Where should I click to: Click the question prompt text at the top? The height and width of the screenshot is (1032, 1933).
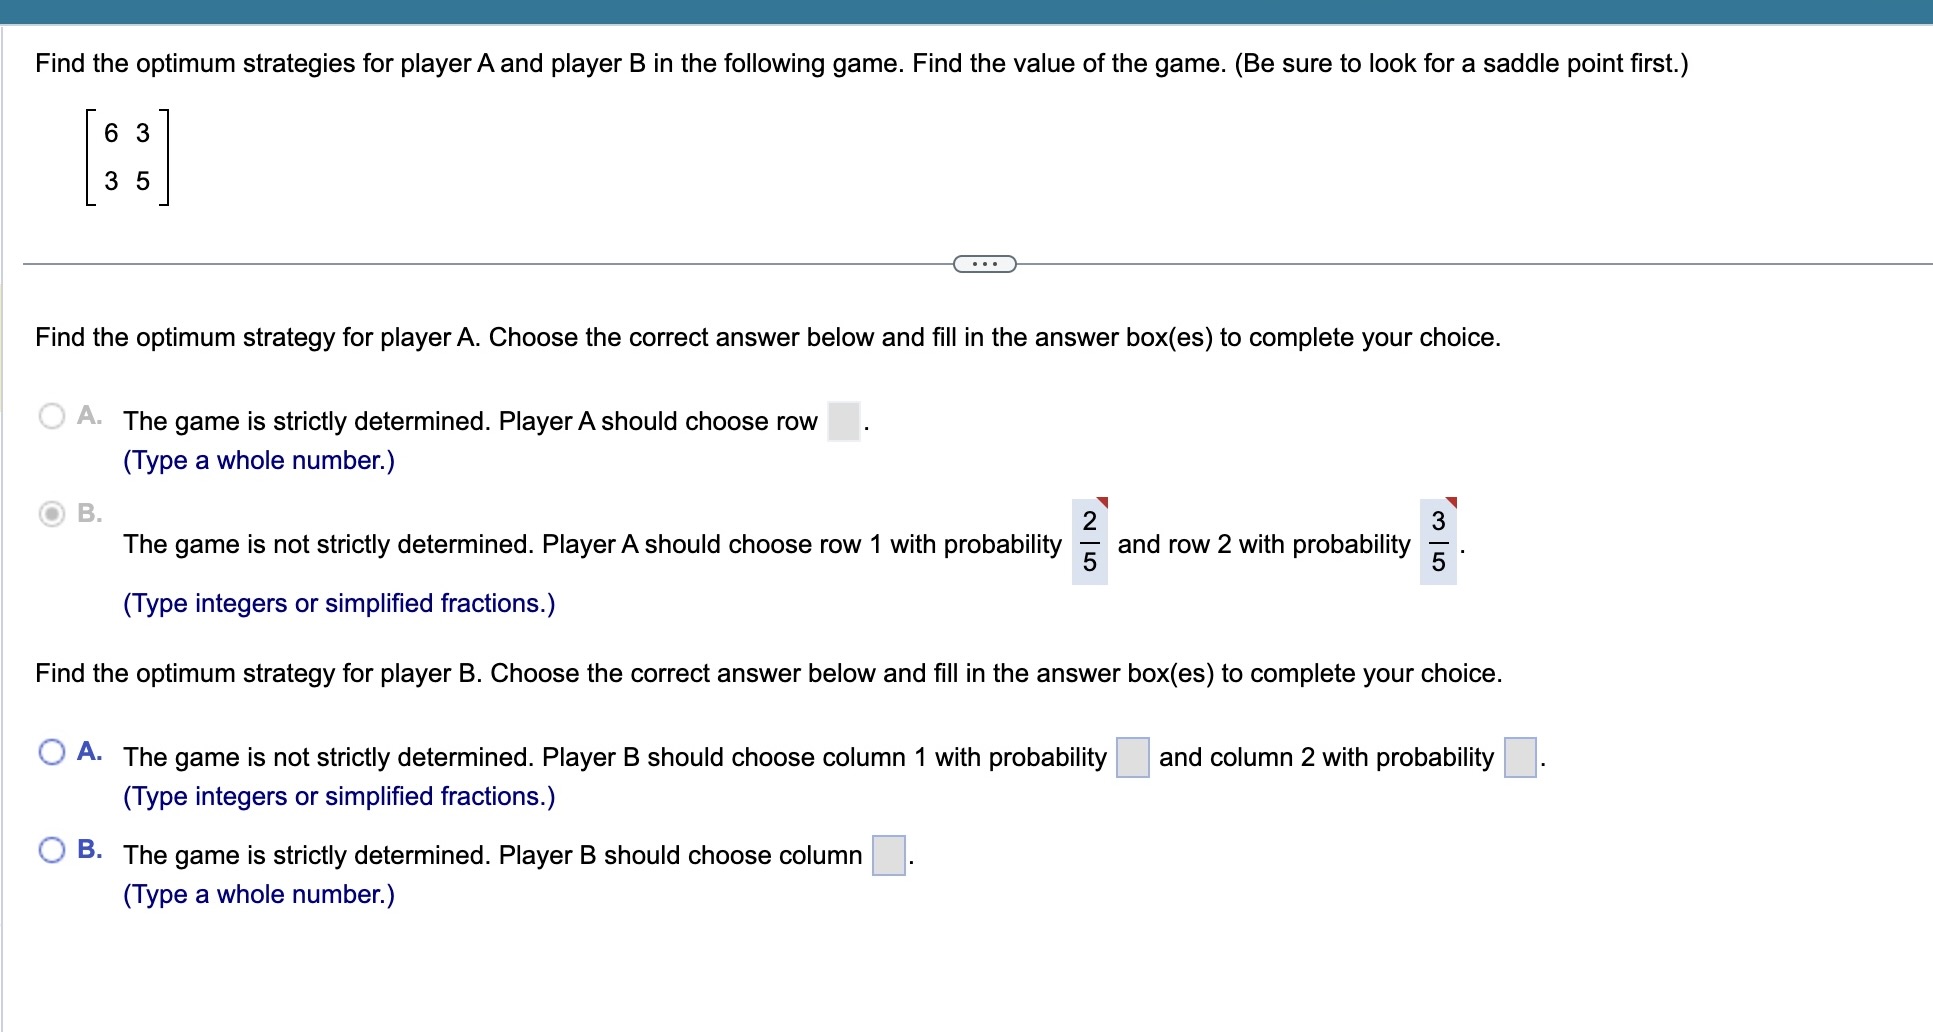pos(860,64)
